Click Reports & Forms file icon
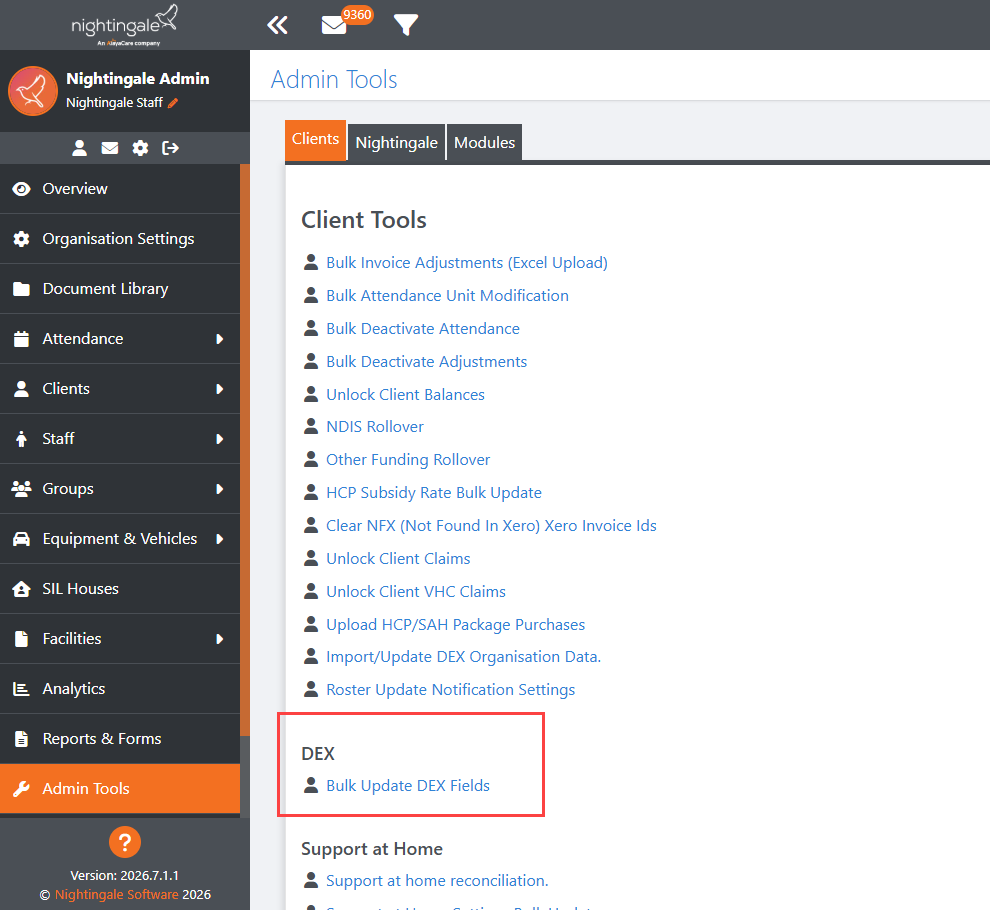 (x=21, y=739)
